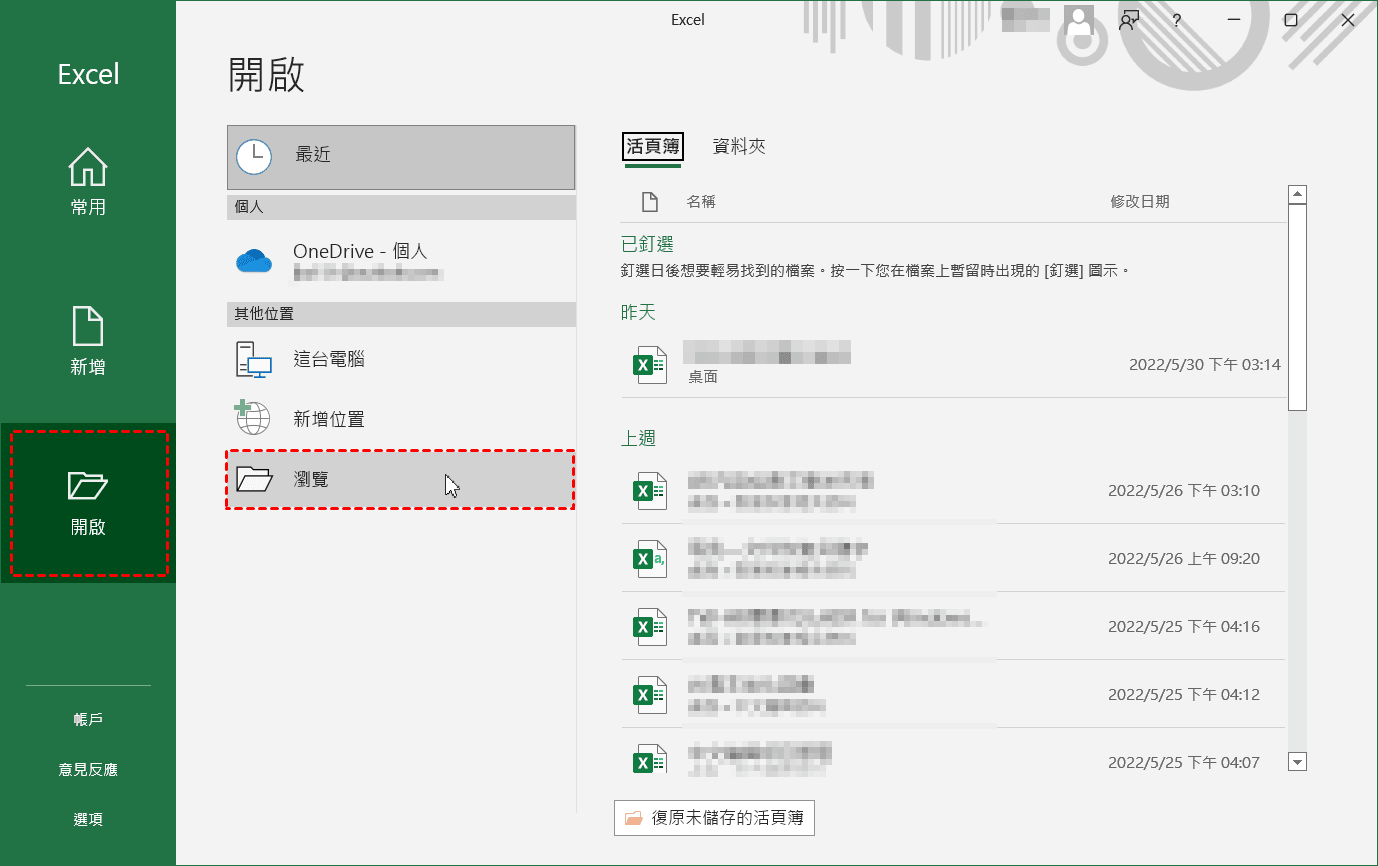Image resolution: width=1378 pixels, height=866 pixels.
Task: Click 瀏覽 to browse for a file
Action: (401, 480)
